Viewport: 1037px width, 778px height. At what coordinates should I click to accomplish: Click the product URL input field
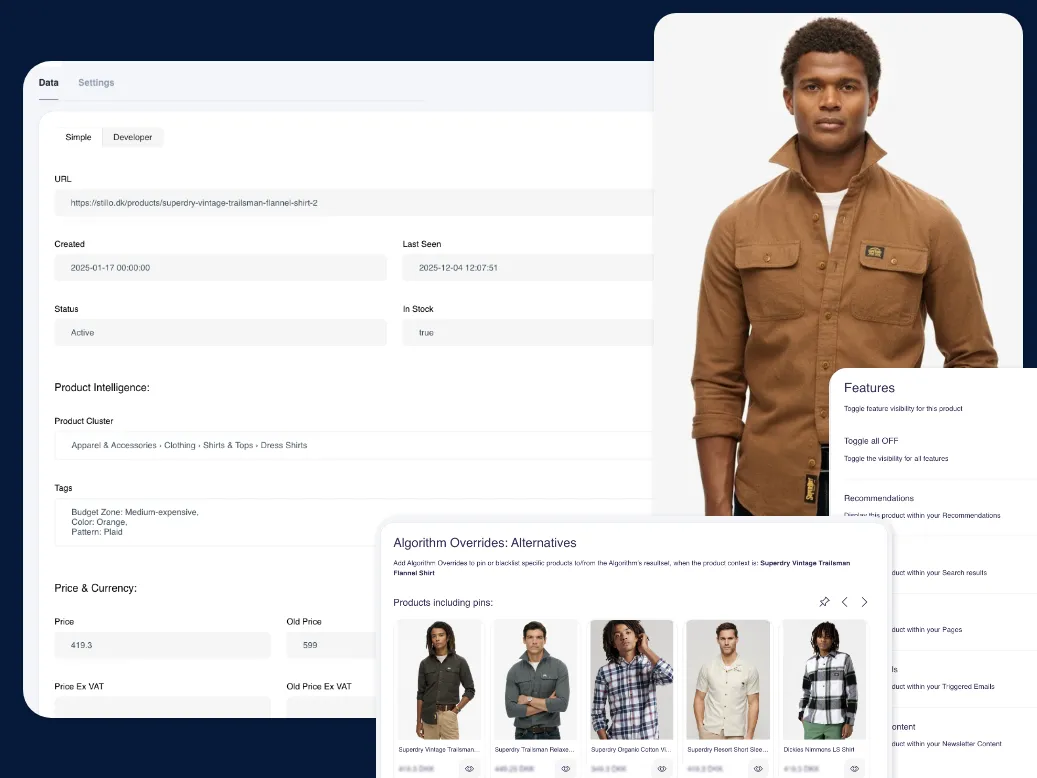pos(300,202)
